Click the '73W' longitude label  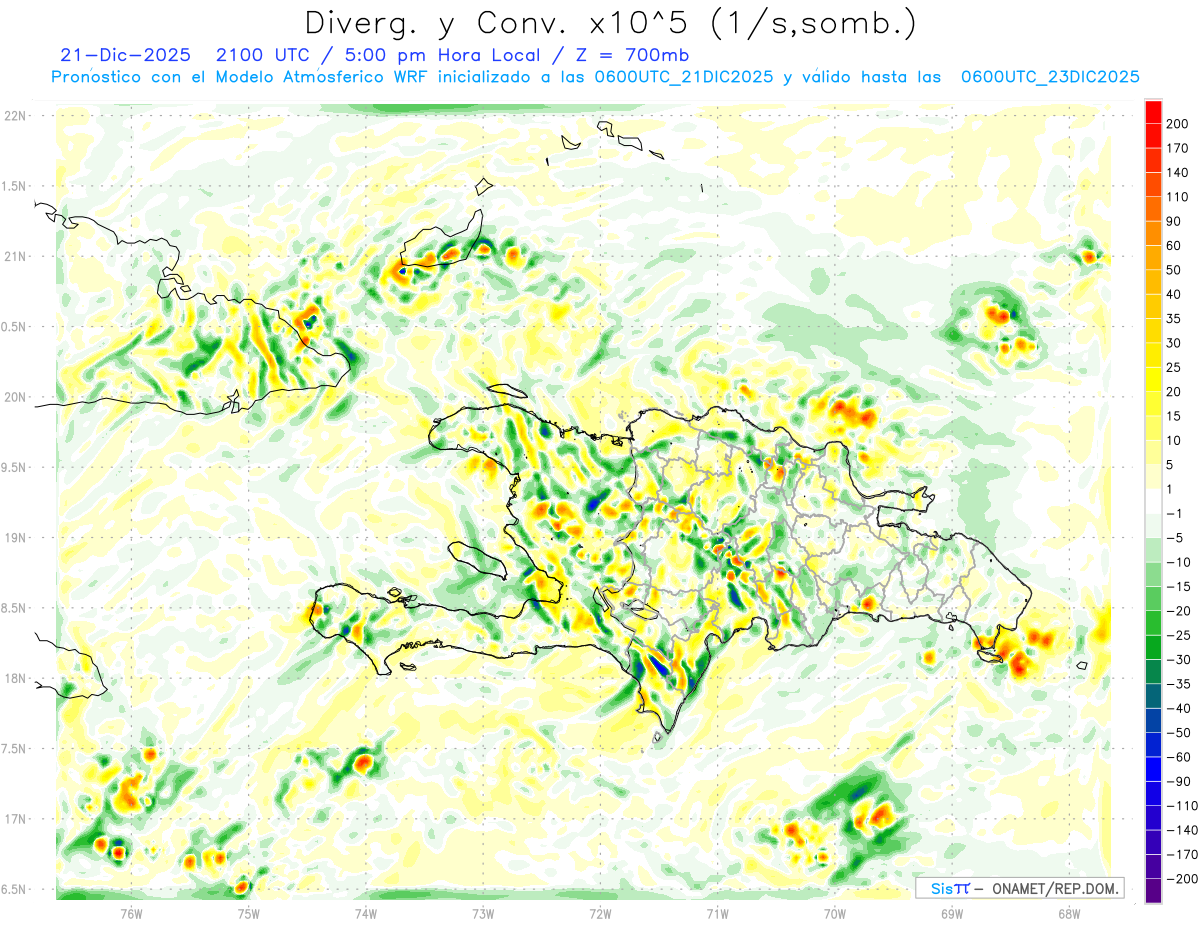(x=482, y=912)
